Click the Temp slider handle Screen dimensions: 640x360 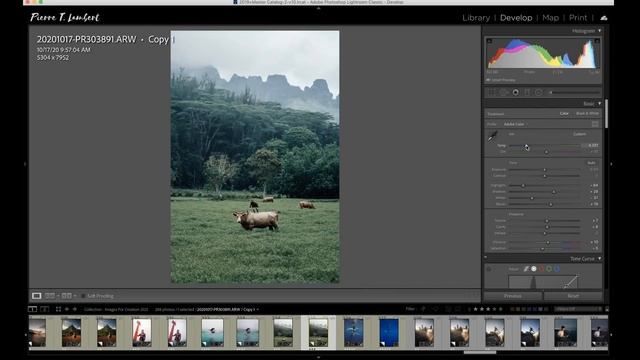click(x=527, y=146)
